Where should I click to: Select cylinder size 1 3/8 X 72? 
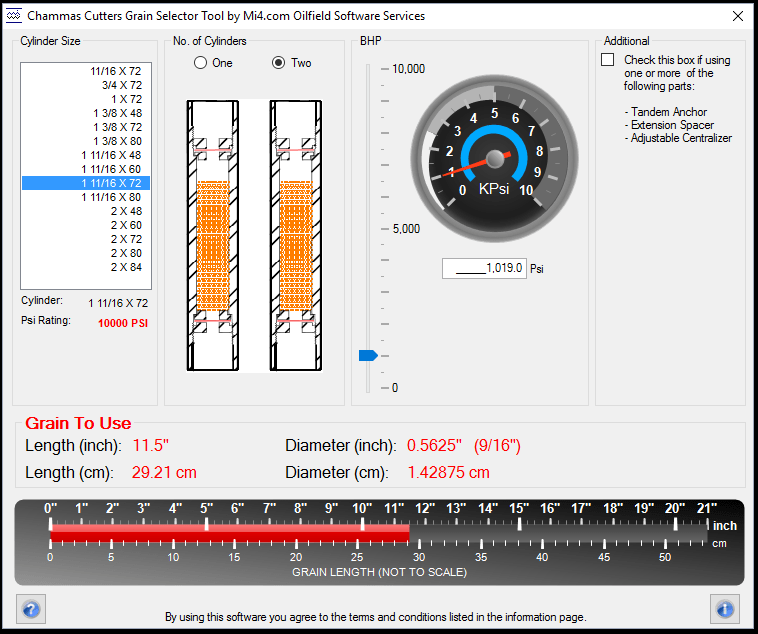tap(86, 127)
